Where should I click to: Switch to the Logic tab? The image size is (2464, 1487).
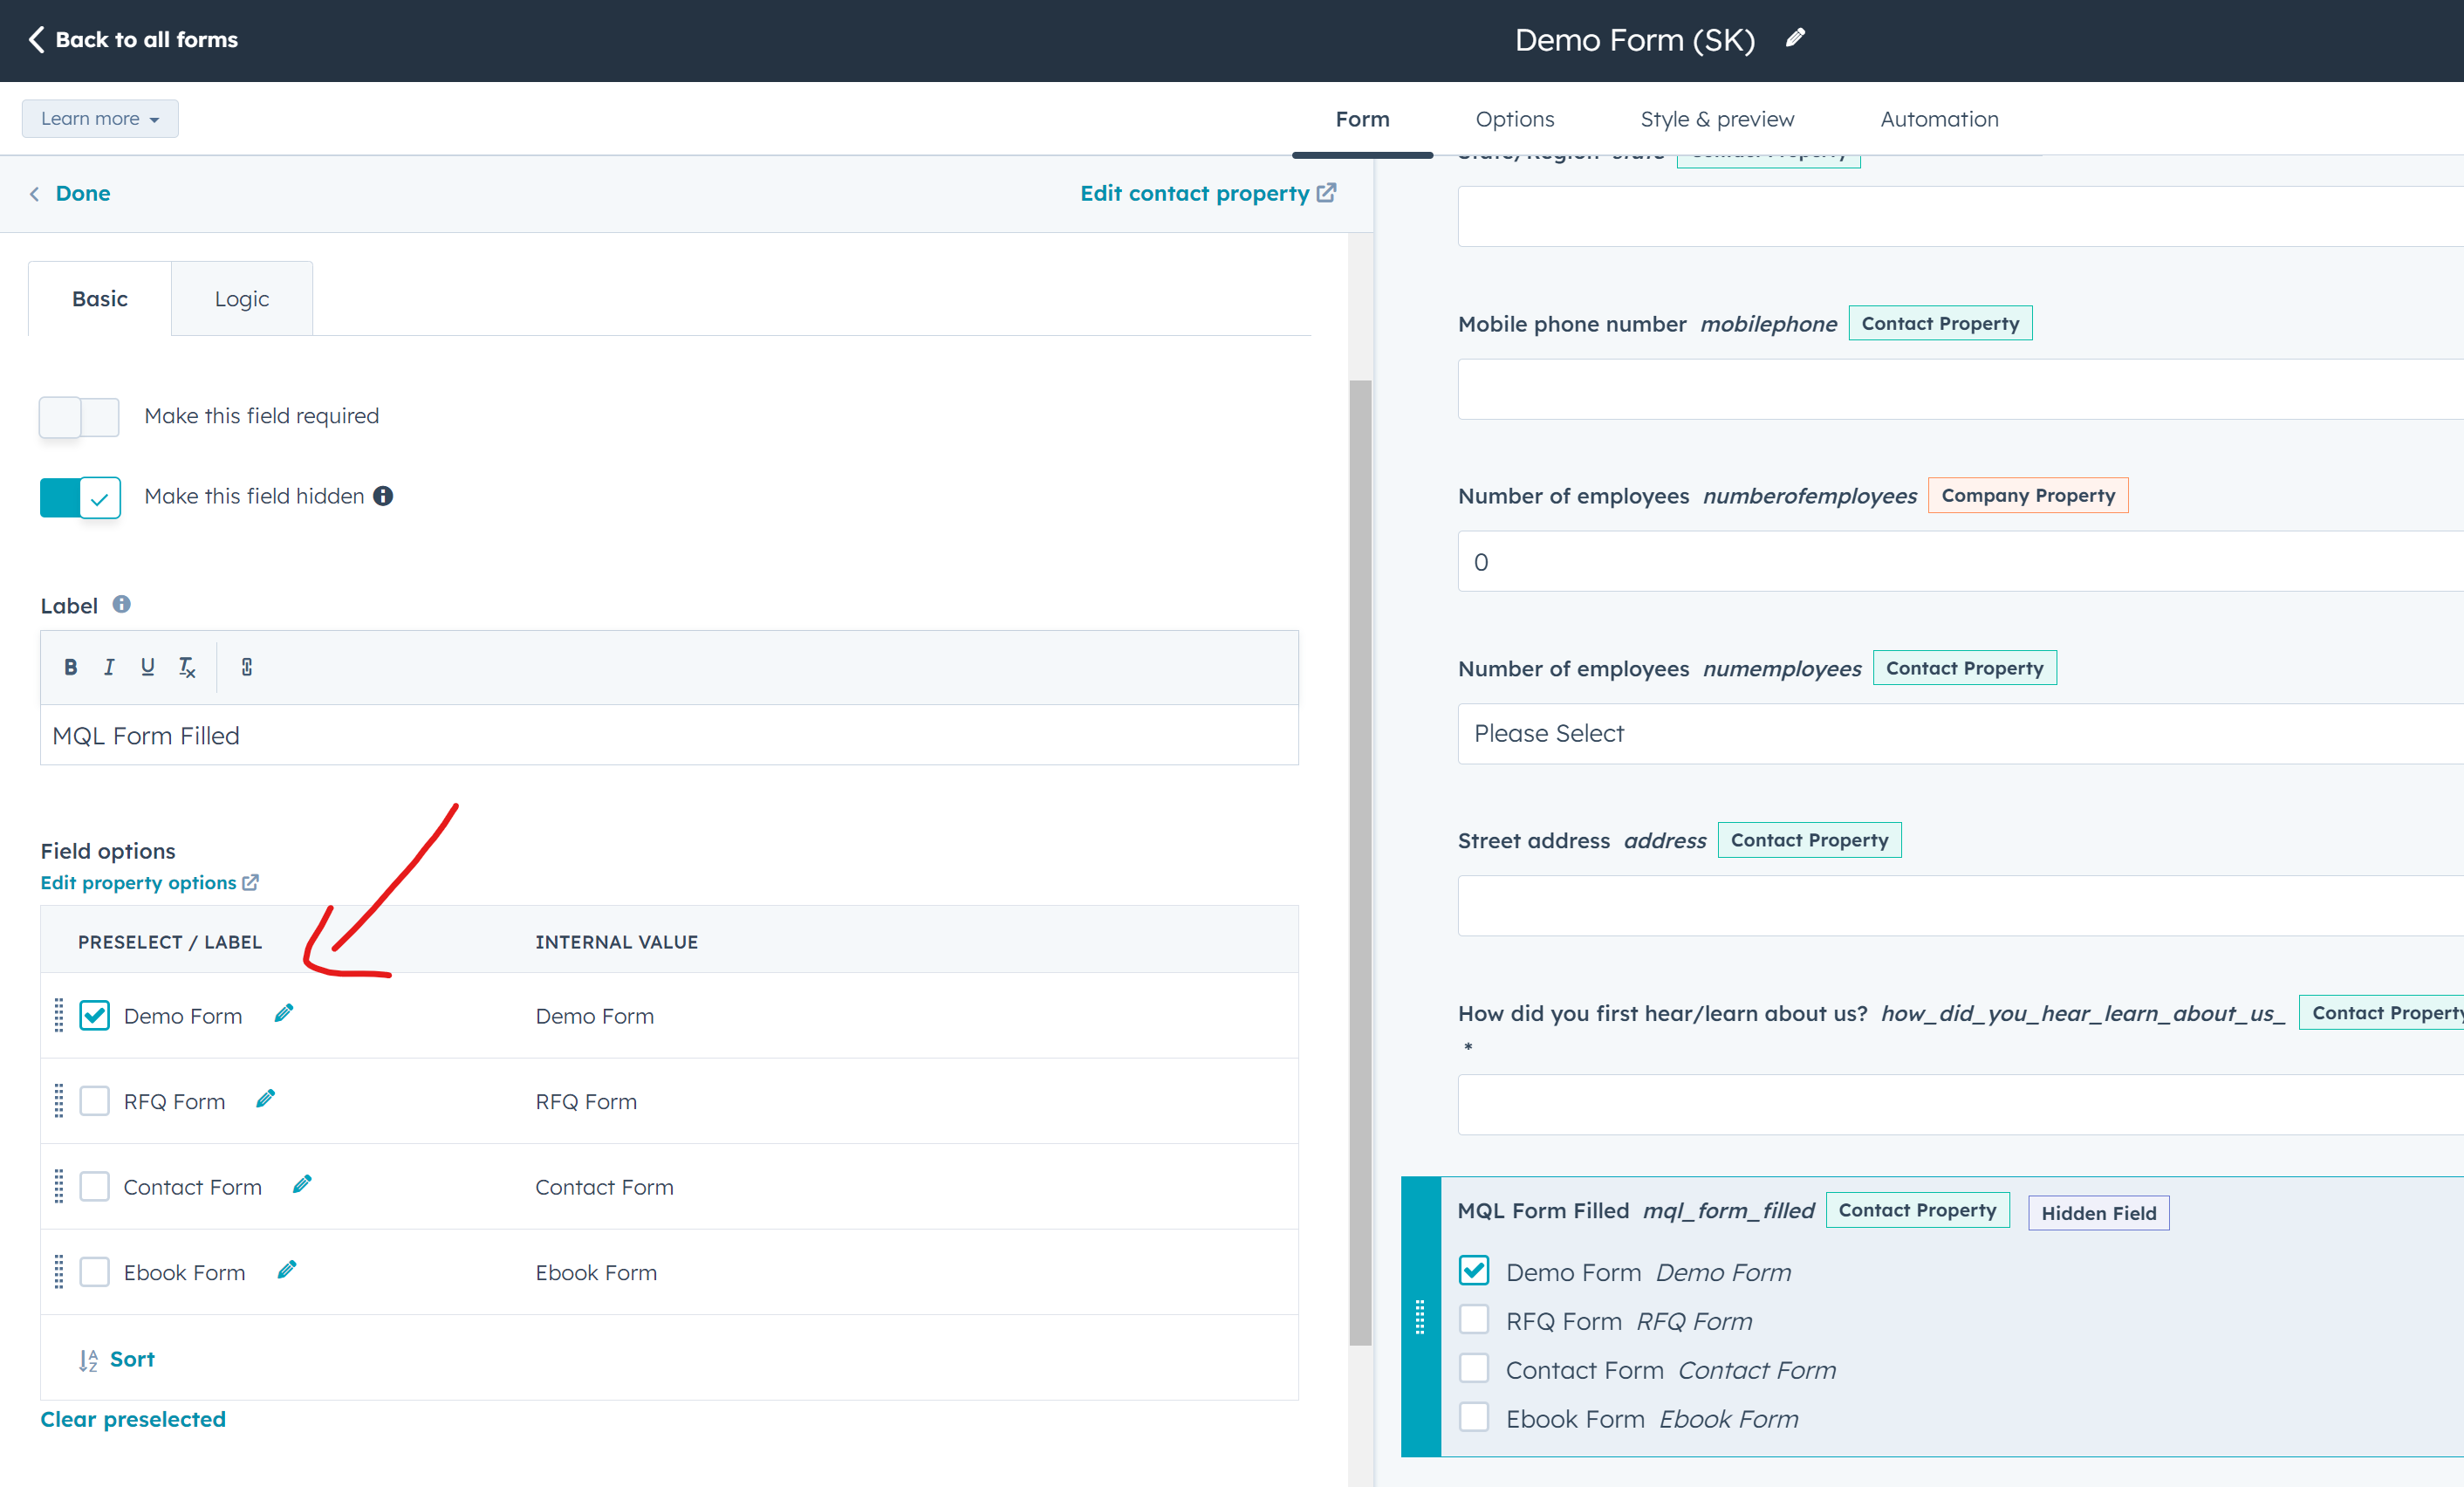point(241,298)
